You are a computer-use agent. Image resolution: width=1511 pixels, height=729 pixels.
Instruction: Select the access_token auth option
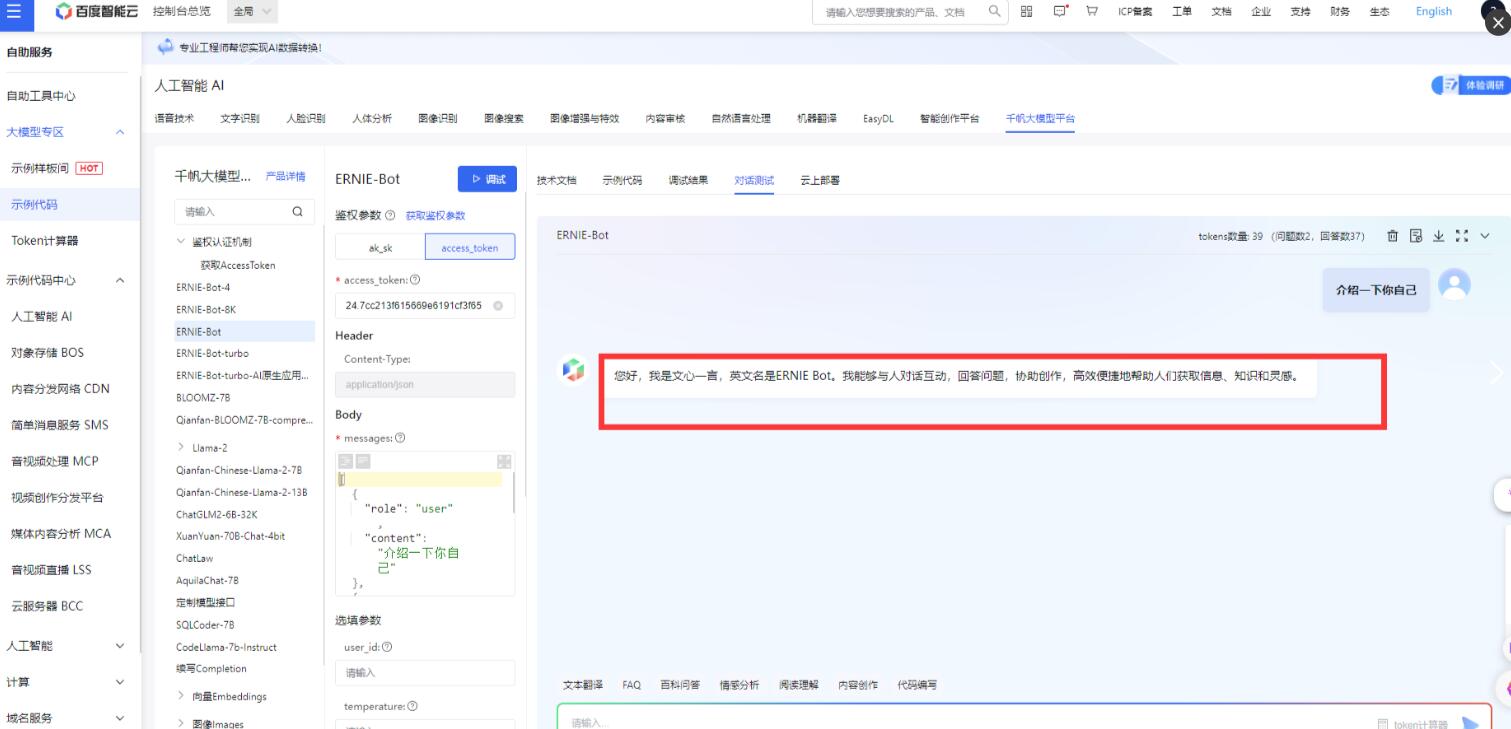coord(470,247)
